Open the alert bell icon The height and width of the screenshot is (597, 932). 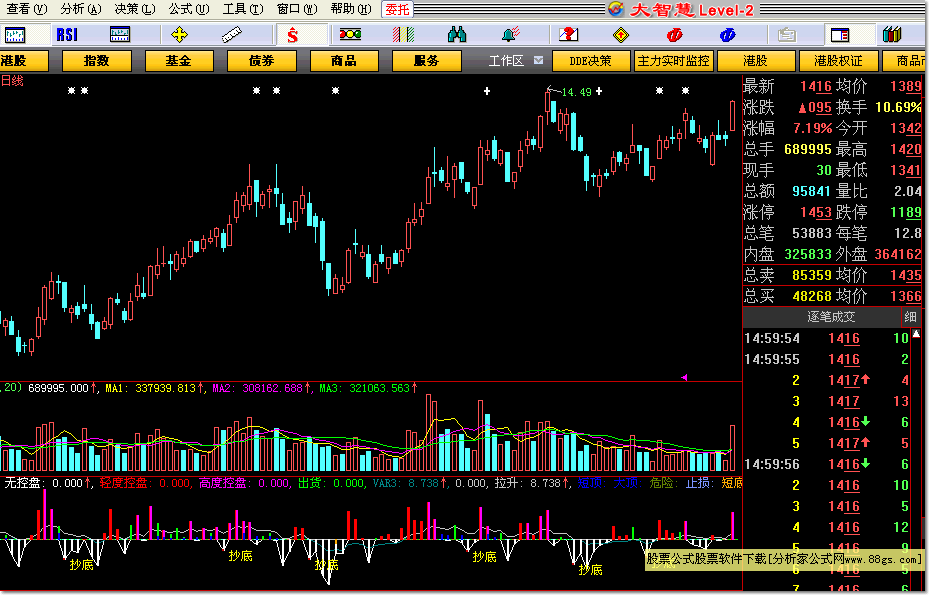pos(511,34)
